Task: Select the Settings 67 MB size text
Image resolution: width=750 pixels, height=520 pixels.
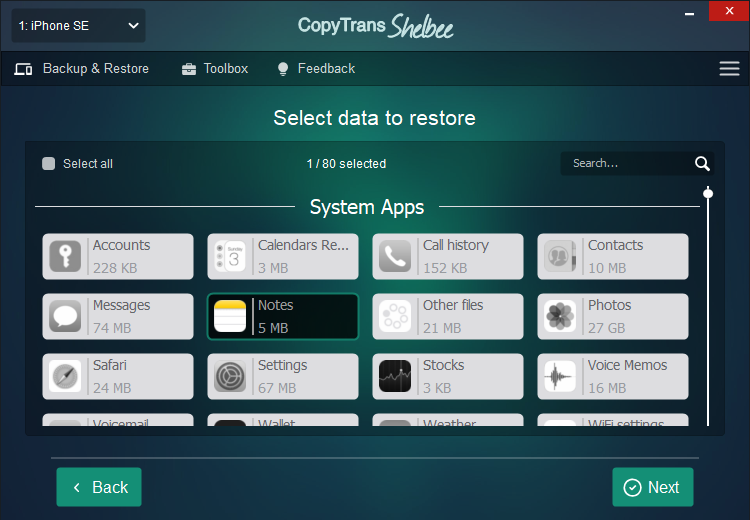Action: pos(277,387)
